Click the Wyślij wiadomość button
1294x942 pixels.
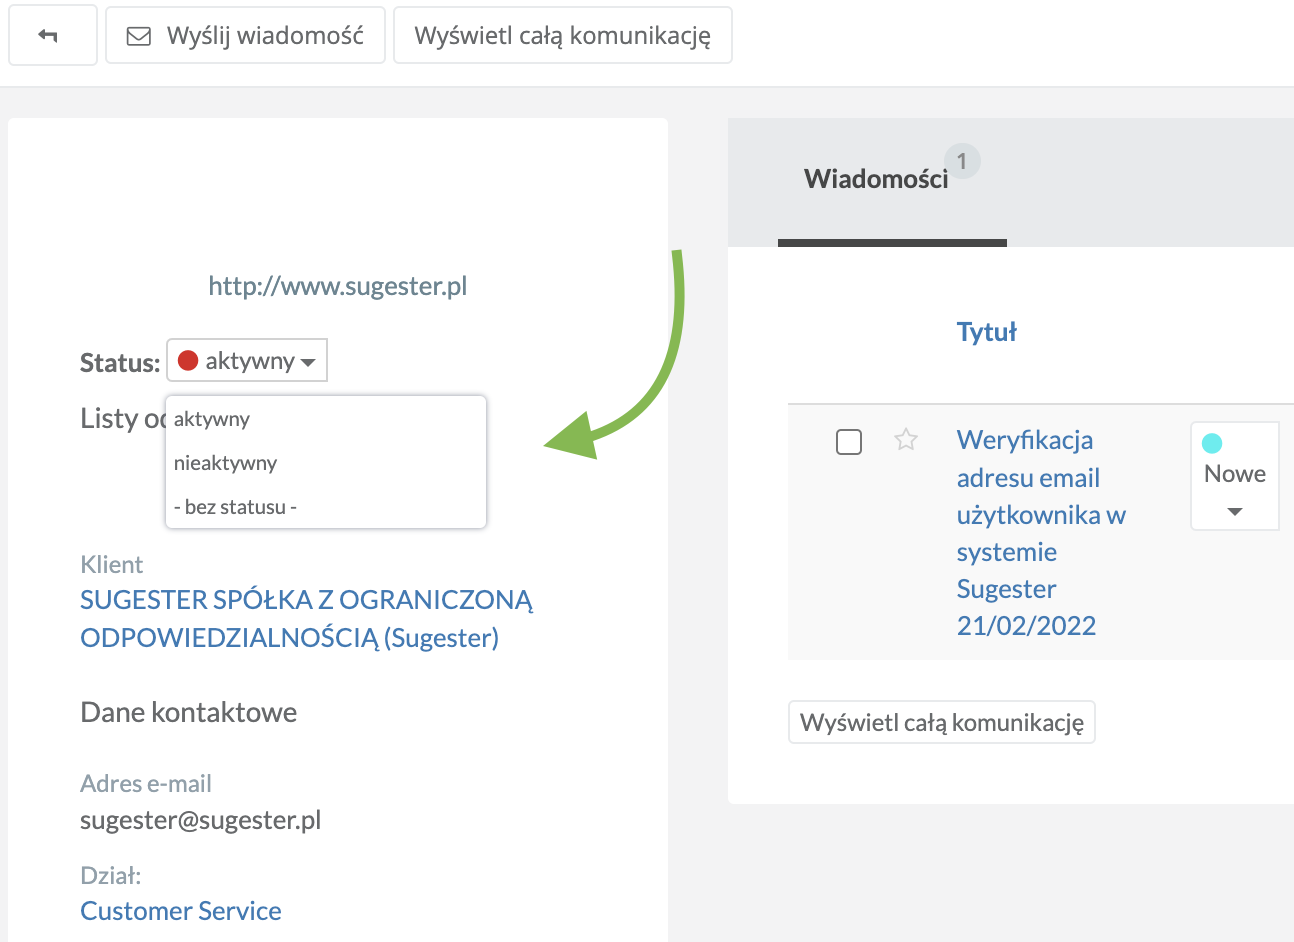click(x=245, y=34)
